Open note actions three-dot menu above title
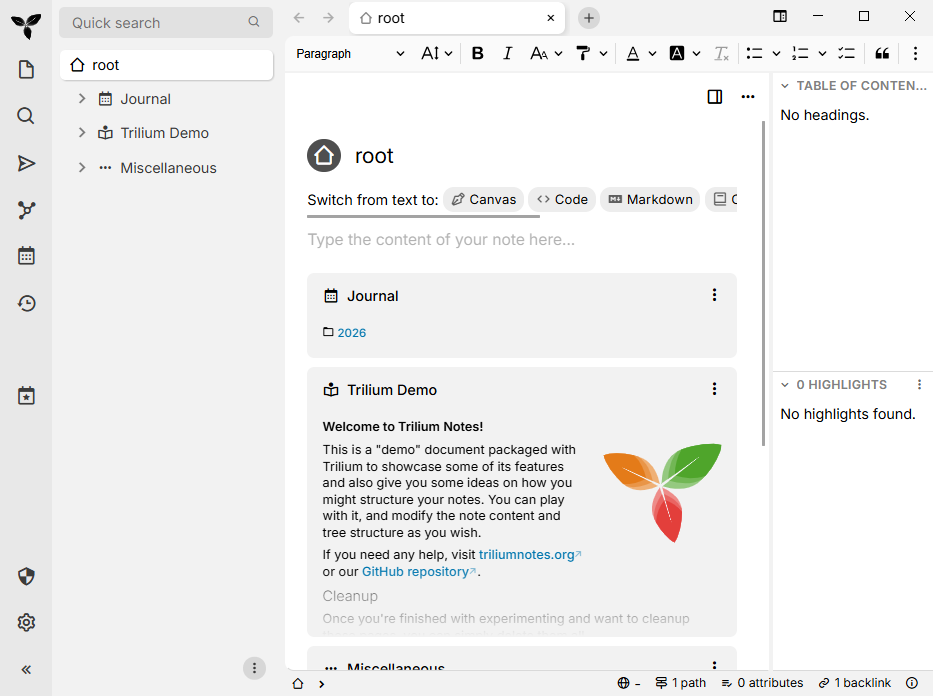This screenshot has width=933, height=696. tap(748, 97)
